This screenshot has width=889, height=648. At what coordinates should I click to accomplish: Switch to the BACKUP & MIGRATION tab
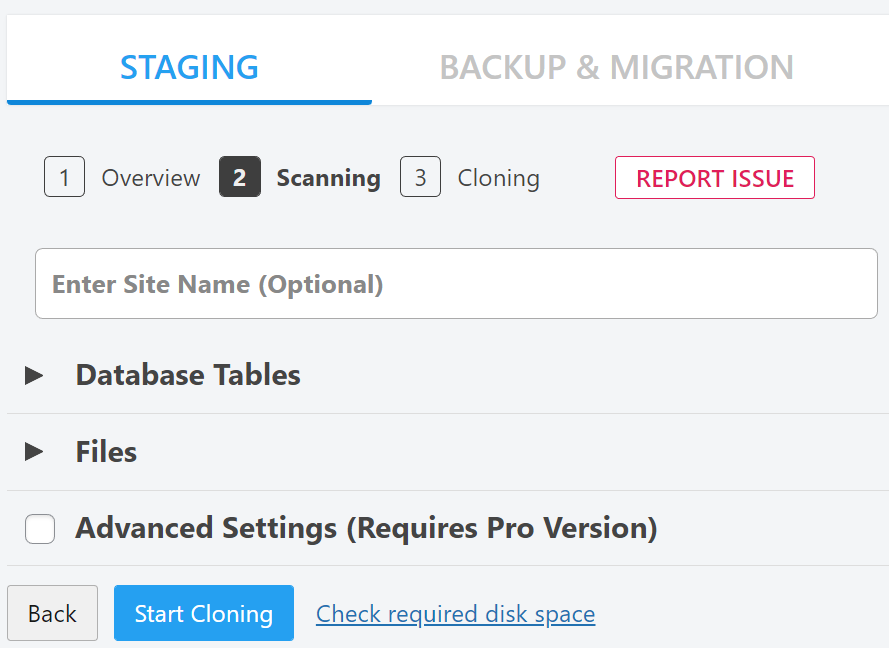click(615, 67)
